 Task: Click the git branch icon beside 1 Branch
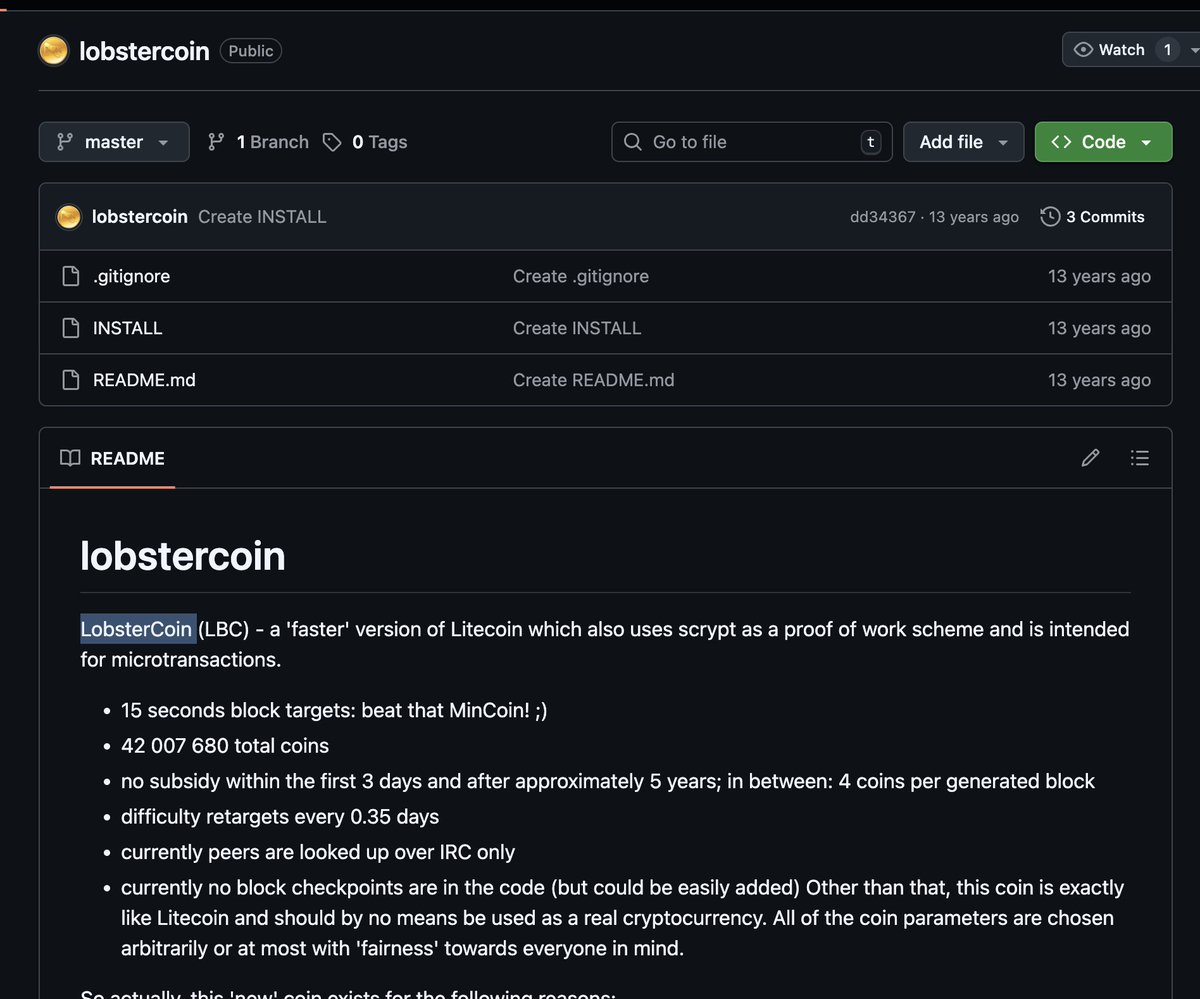point(216,142)
